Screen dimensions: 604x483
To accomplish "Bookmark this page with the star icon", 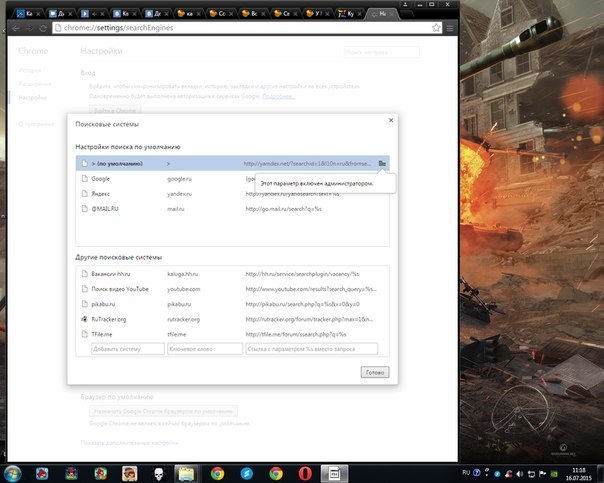I will click(436, 28).
